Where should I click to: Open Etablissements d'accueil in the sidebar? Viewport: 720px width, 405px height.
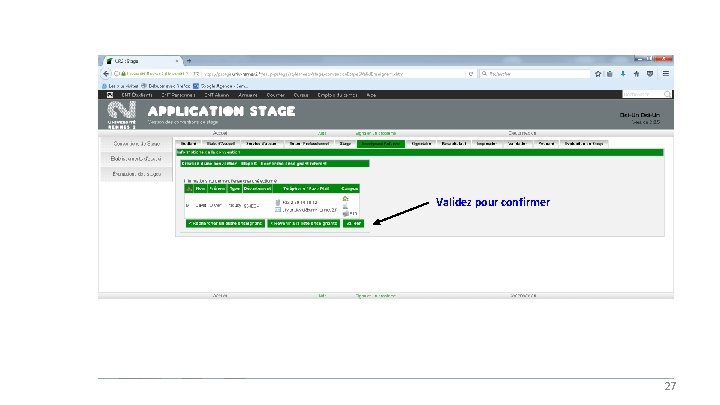(136, 159)
